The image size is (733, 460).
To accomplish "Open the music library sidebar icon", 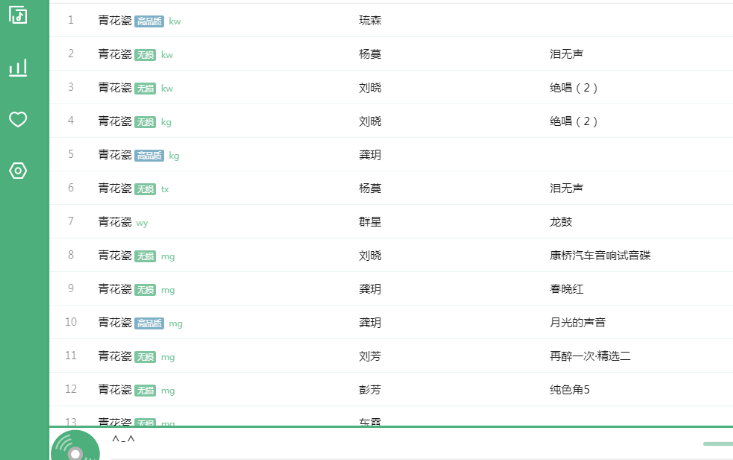I will (x=18, y=15).
